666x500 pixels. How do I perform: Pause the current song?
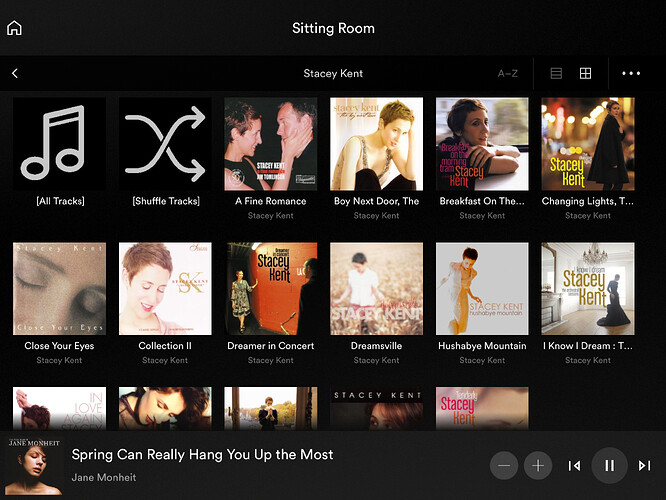pos(610,466)
